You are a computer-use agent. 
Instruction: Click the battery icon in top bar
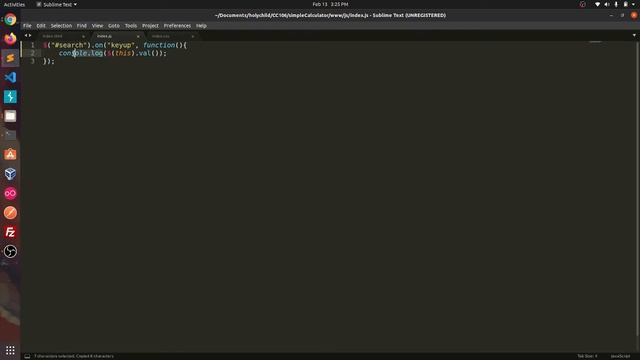coord(625,4)
